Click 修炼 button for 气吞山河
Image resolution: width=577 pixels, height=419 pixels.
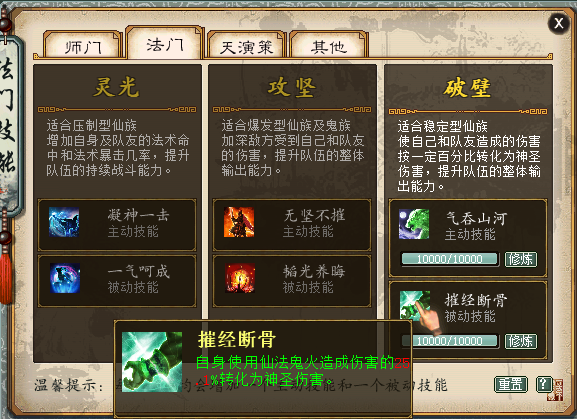pos(521,259)
